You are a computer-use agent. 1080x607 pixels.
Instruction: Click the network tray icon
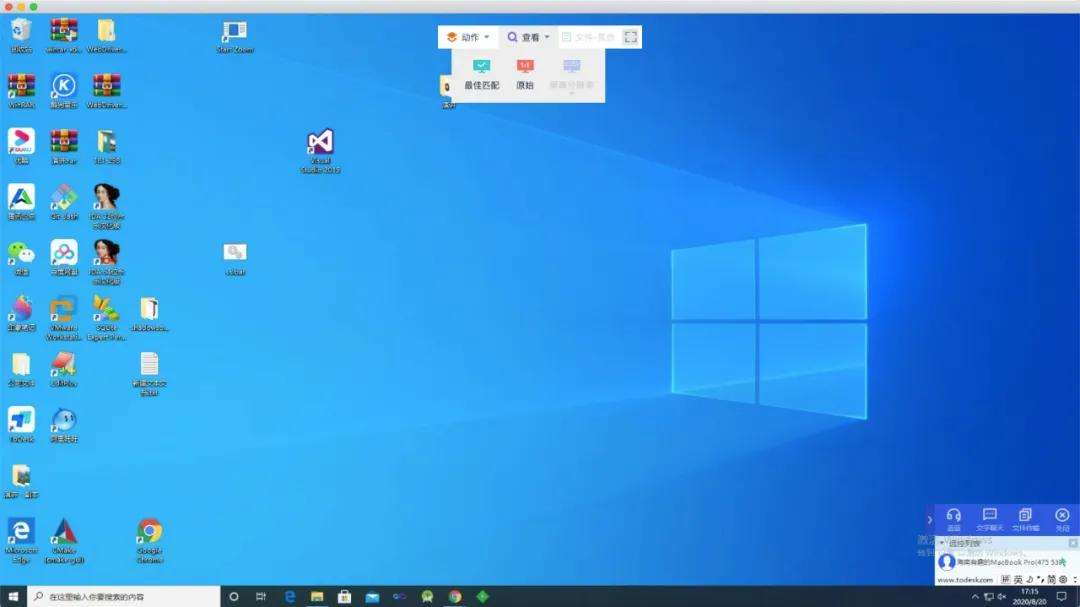(988, 597)
